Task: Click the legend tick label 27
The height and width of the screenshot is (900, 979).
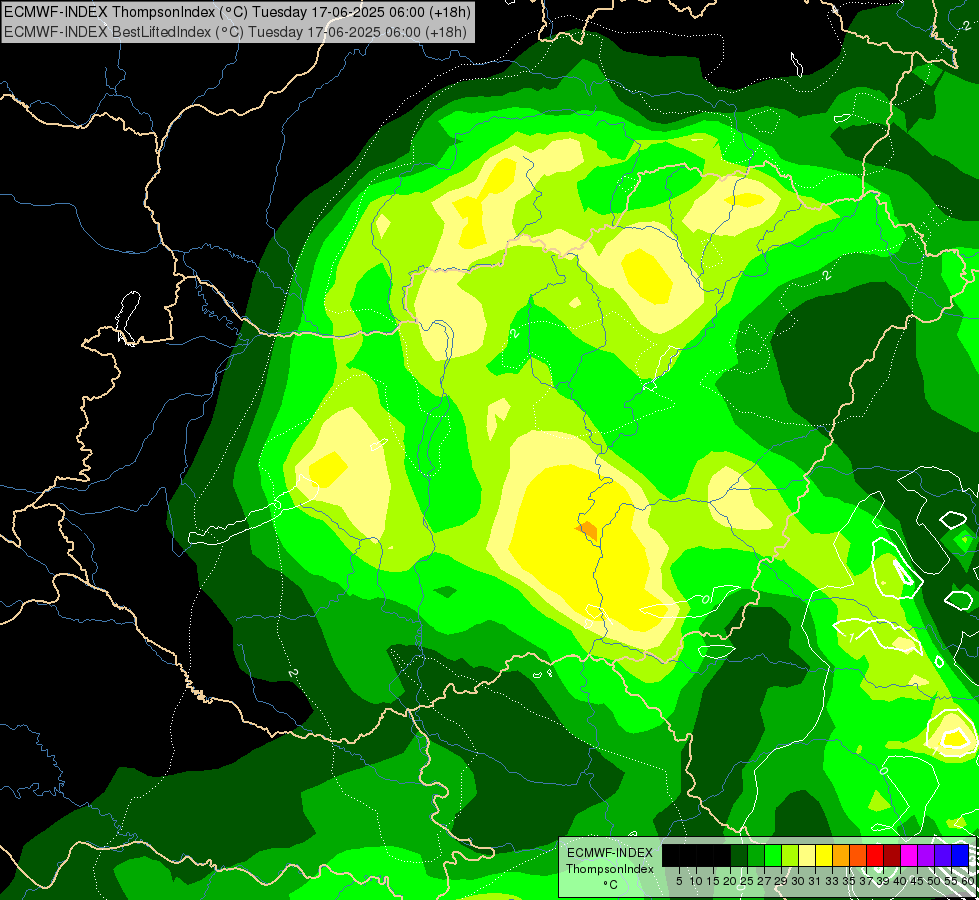Action: pyautogui.click(x=764, y=881)
